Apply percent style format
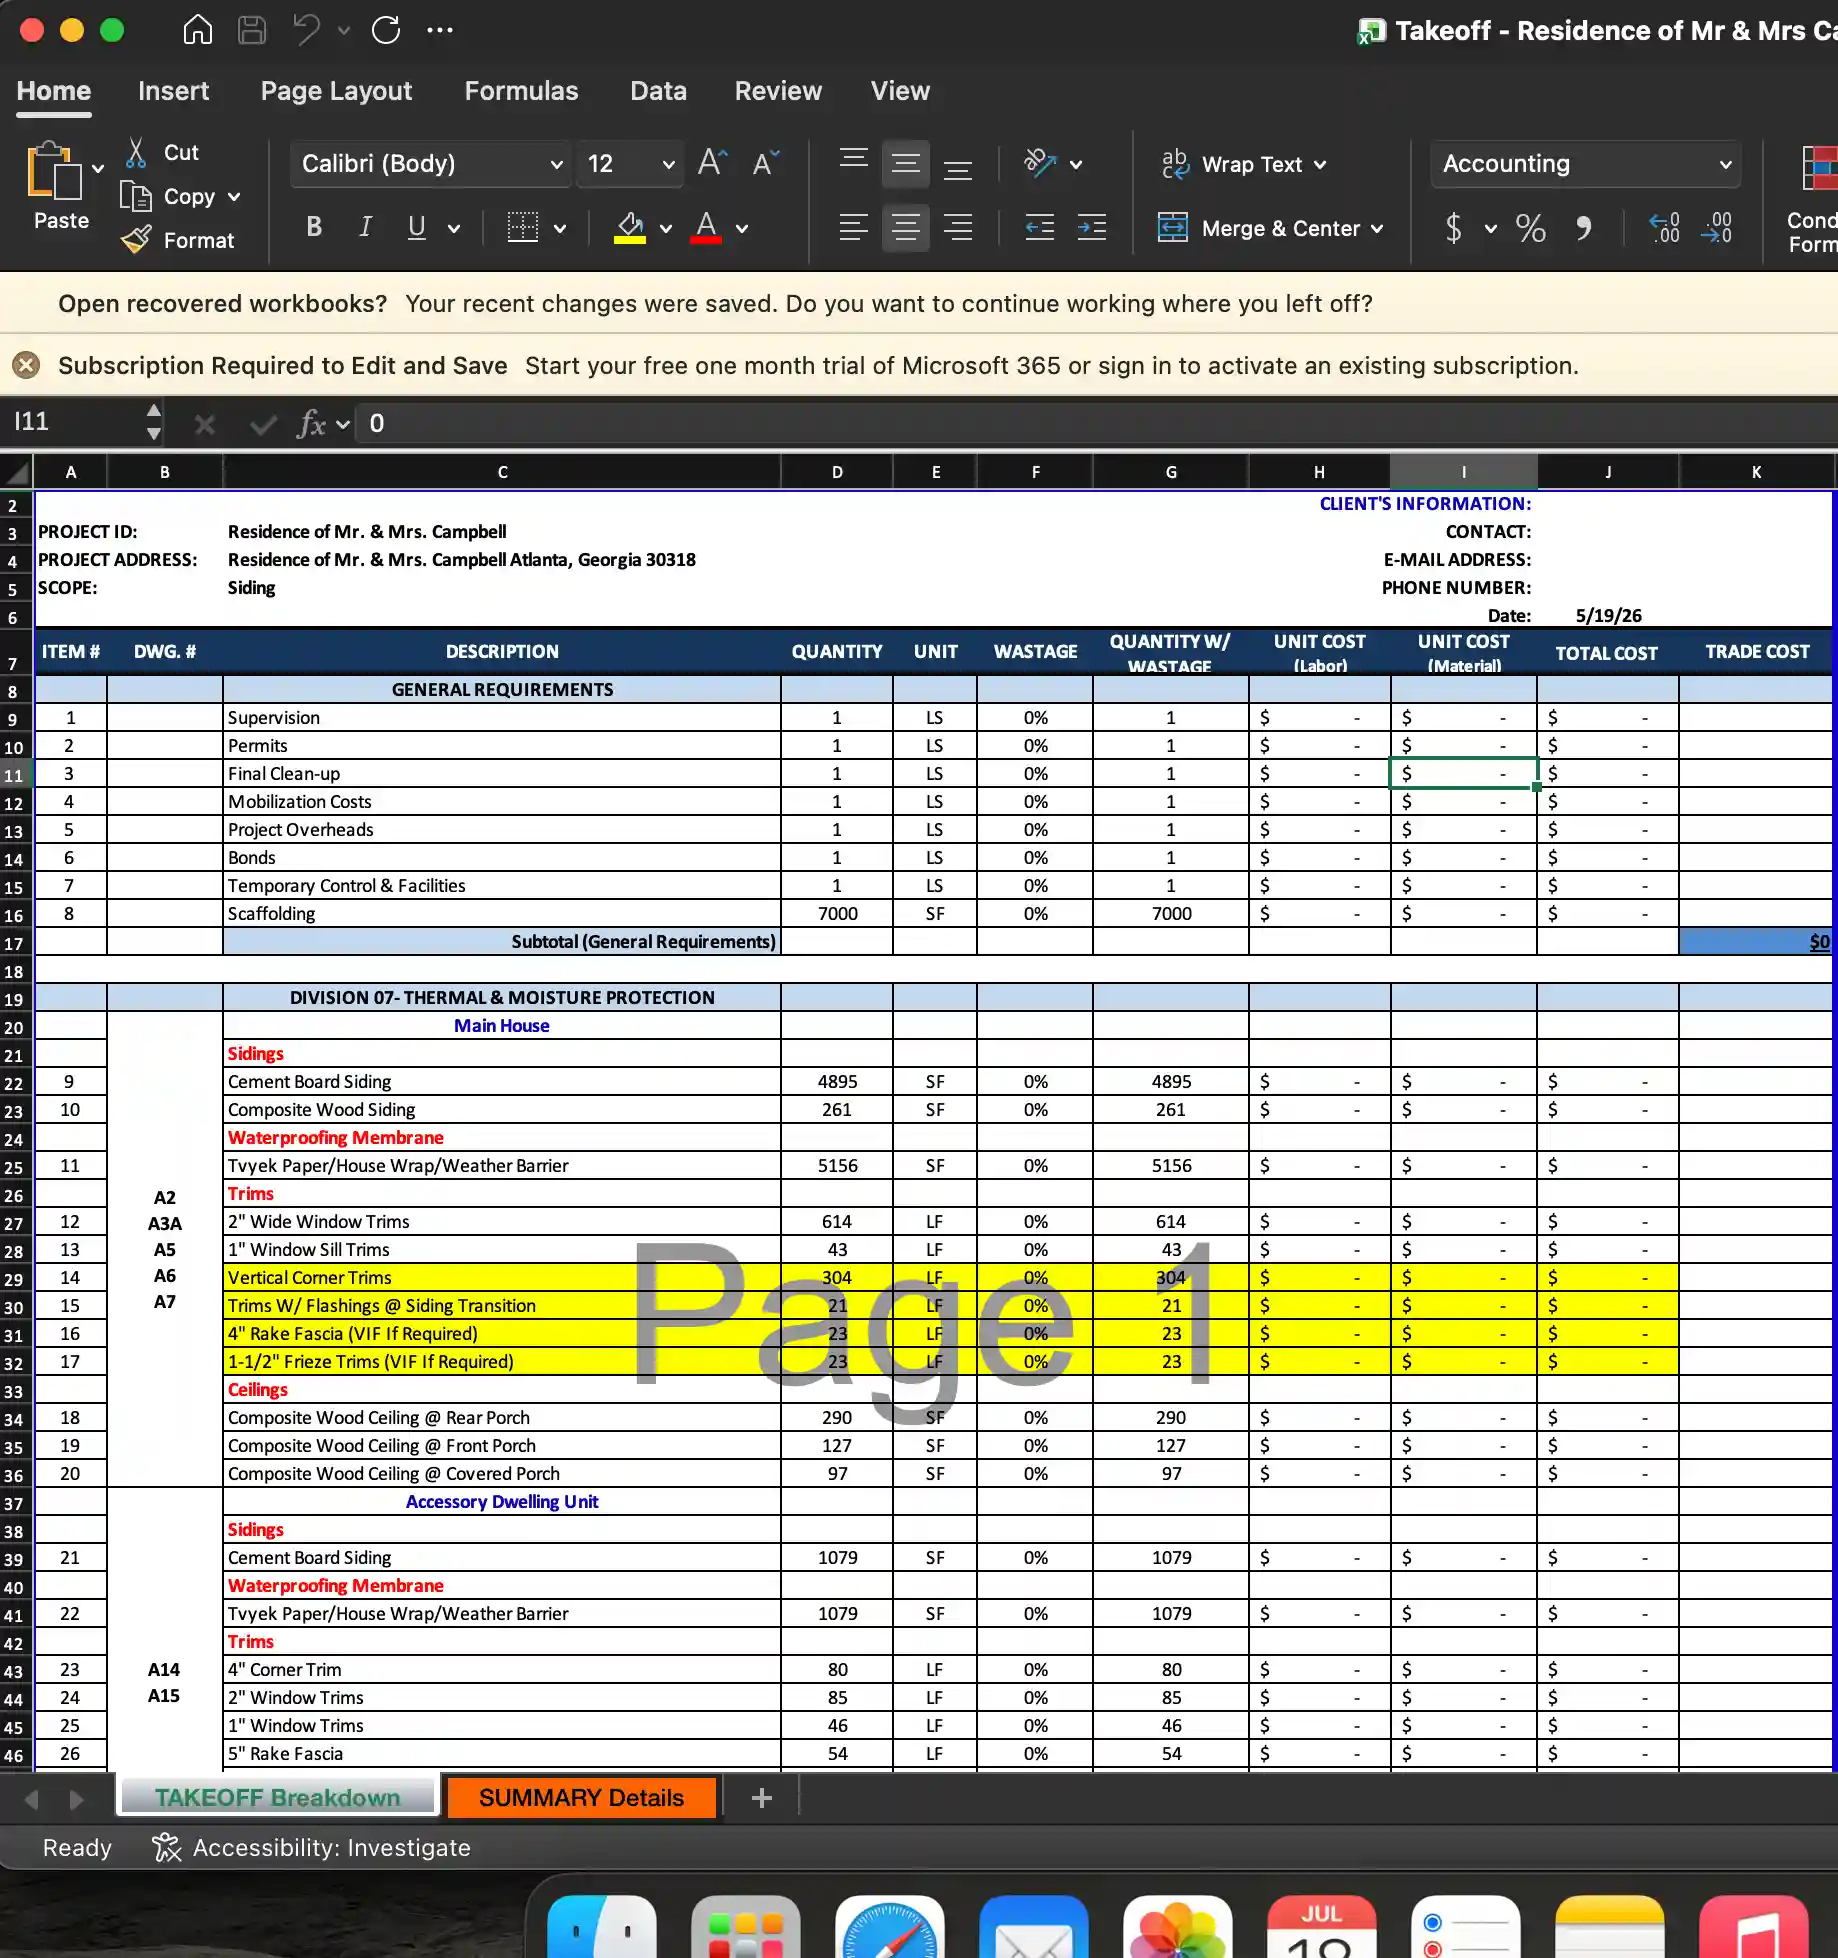Screen dimensions: 1838x1958 pos(1531,227)
